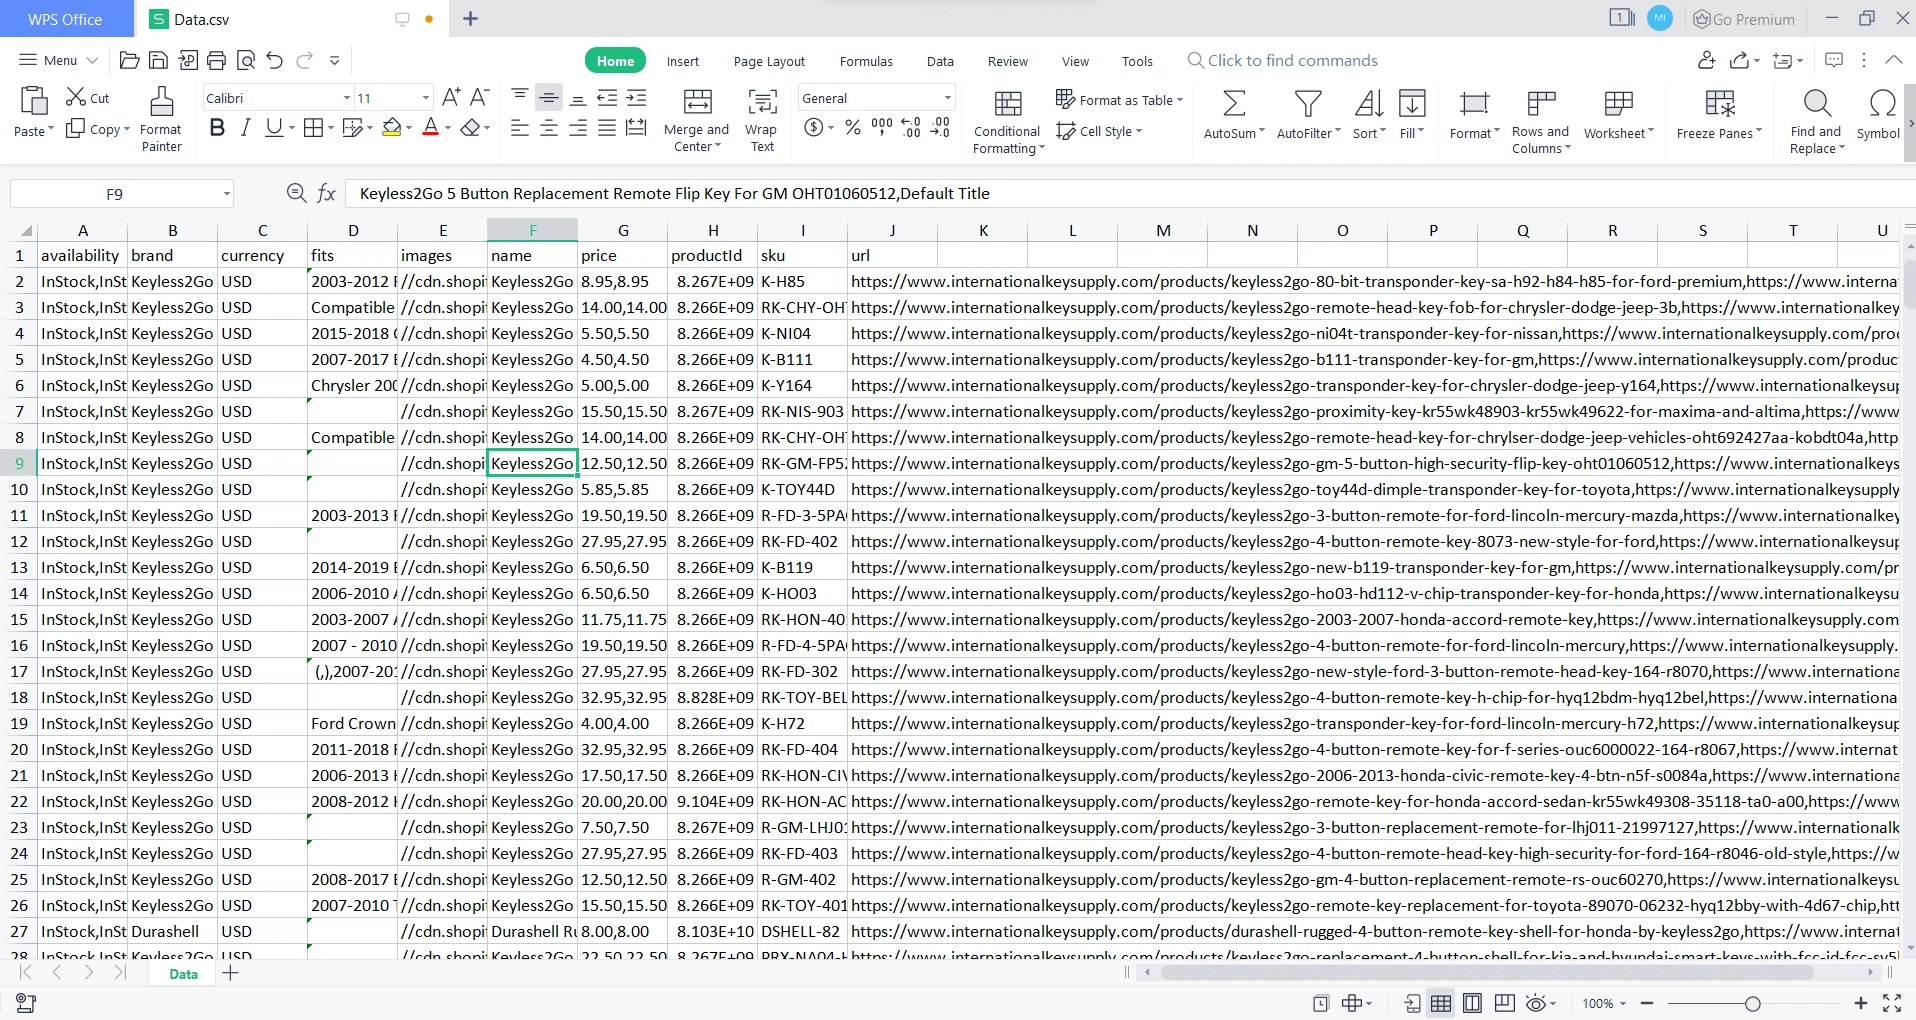This screenshot has height=1020, width=1916.
Task: Enter full screen mode from status bar
Action: (1892, 1003)
